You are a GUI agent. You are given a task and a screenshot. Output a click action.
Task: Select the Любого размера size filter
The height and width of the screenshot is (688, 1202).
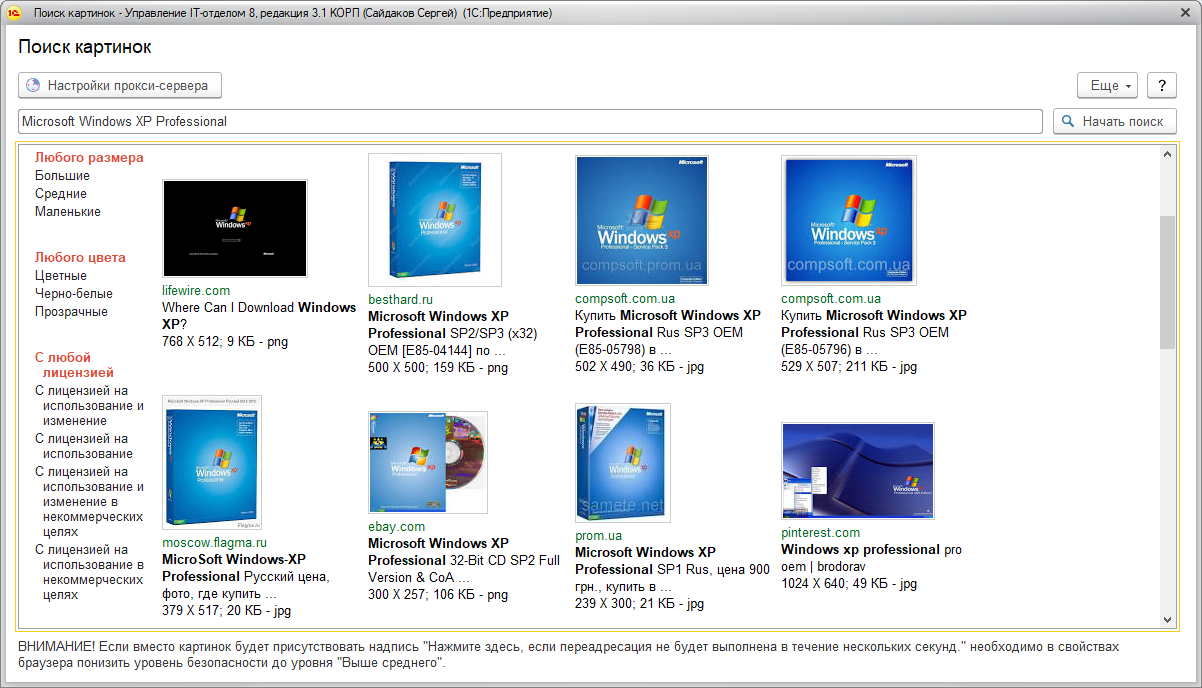pos(89,157)
